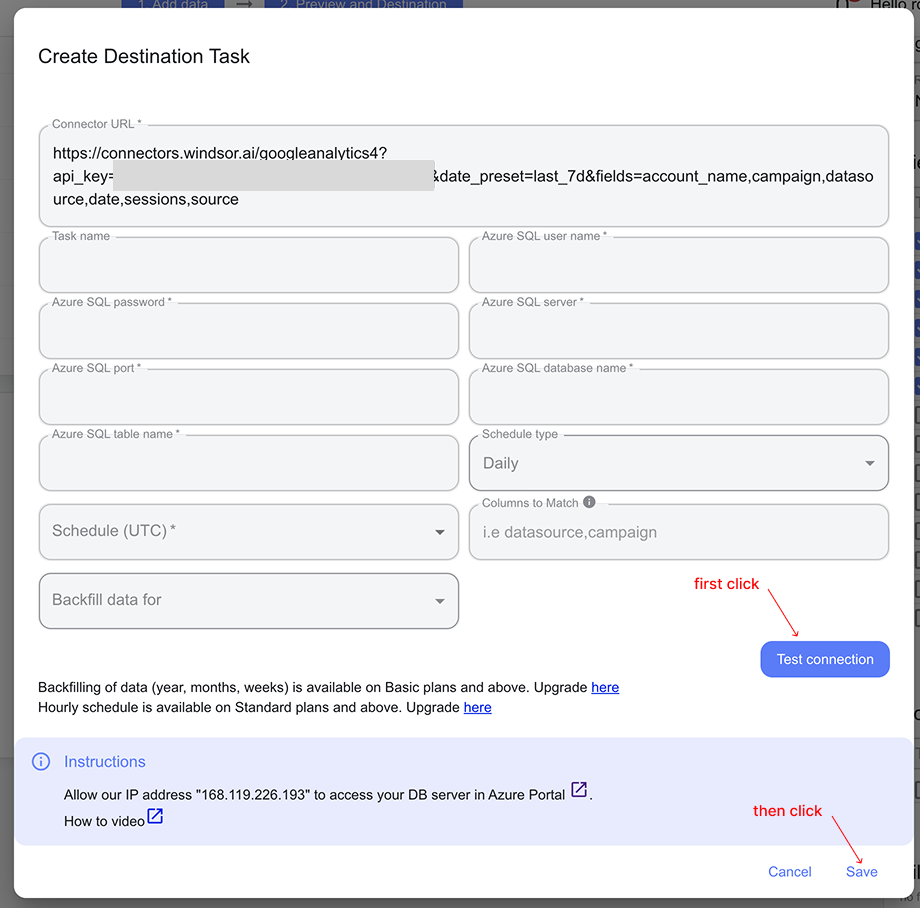Cancel the Create Destination Task dialog

(x=790, y=872)
